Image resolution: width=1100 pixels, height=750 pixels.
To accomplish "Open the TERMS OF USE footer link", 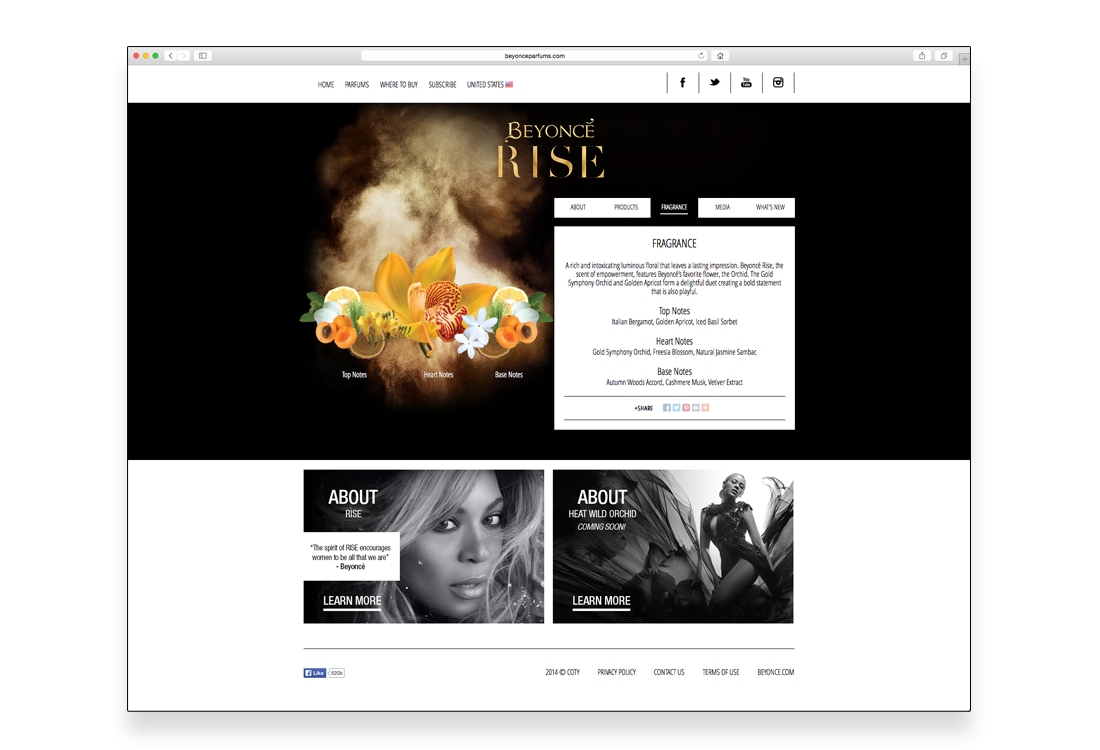I will [720, 672].
